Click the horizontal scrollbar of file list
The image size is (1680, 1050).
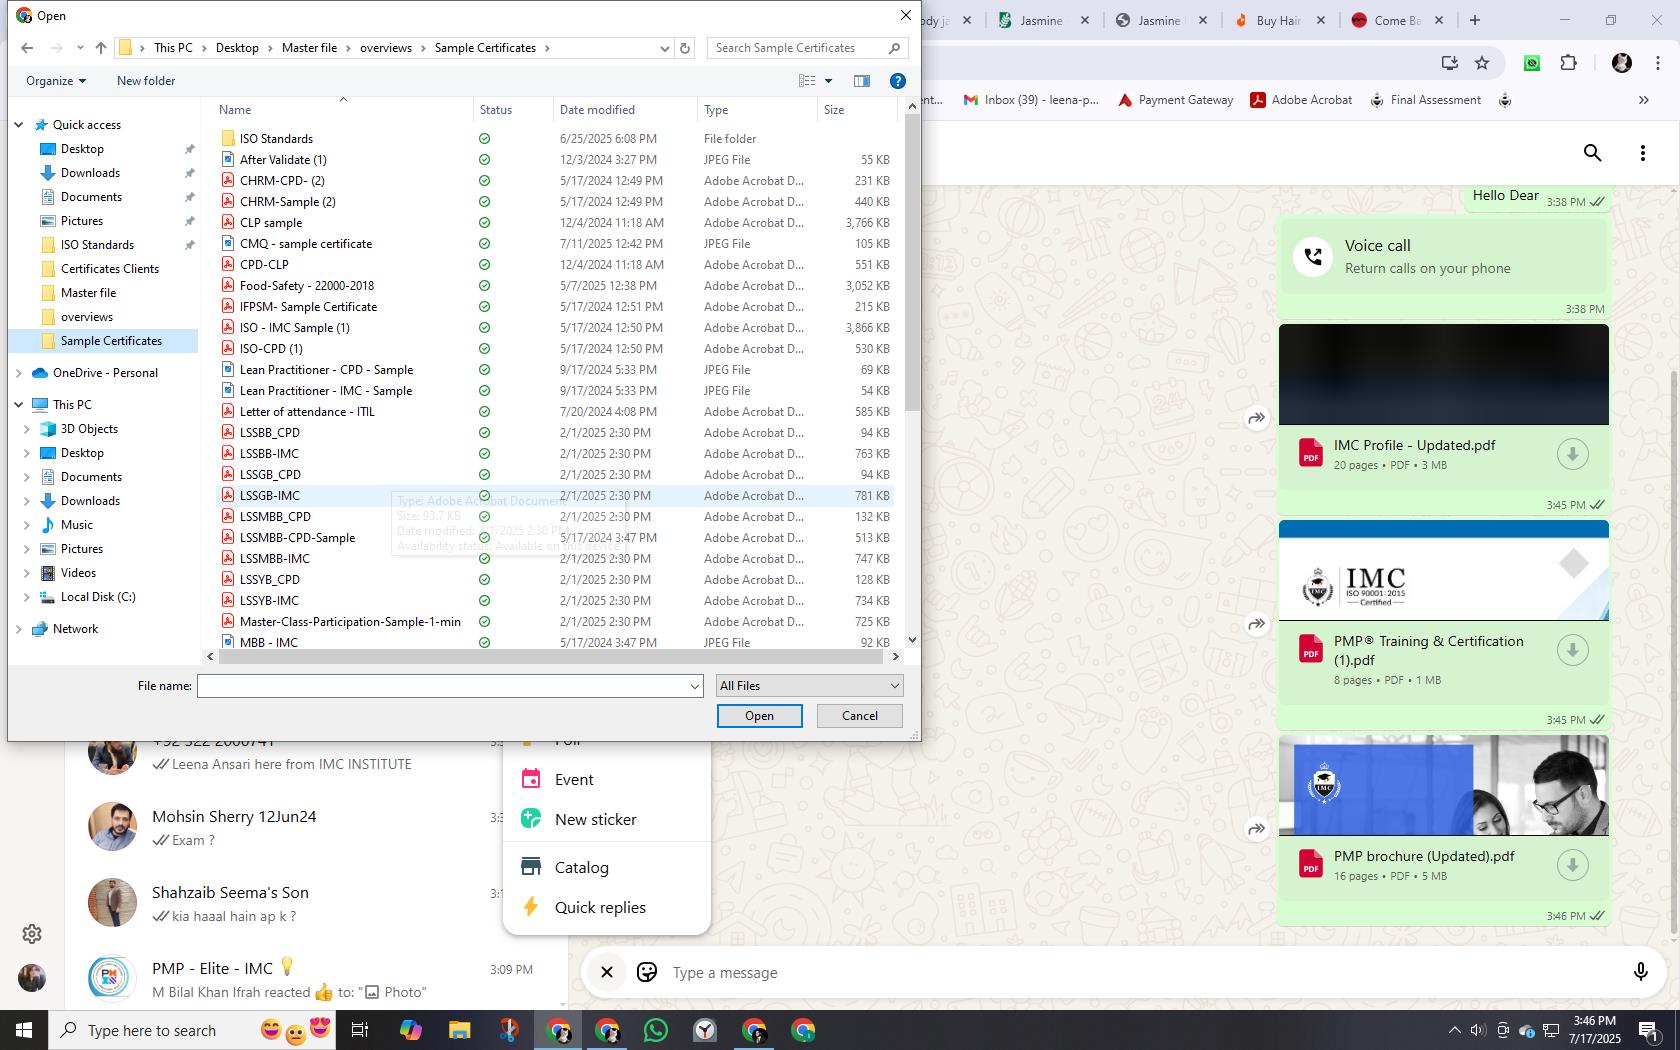pyautogui.click(x=550, y=657)
